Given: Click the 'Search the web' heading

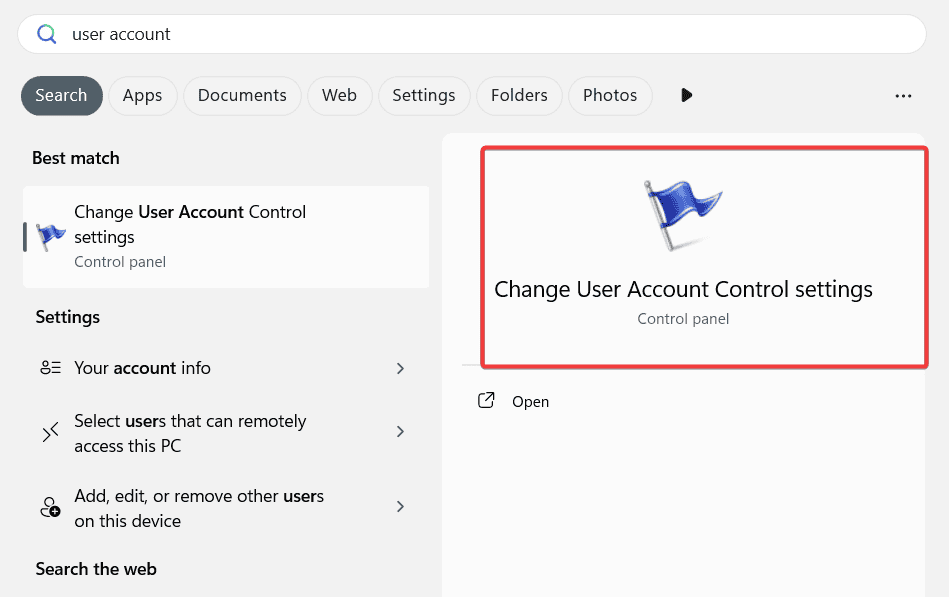Looking at the screenshot, I should (x=96, y=569).
